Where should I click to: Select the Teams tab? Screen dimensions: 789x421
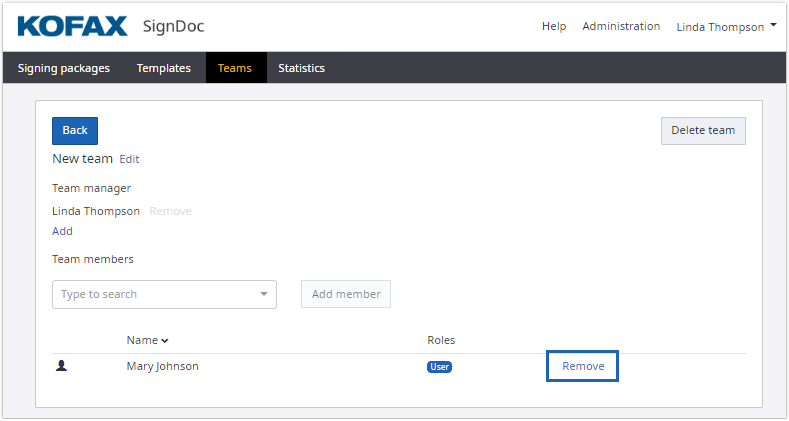tap(235, 68)
